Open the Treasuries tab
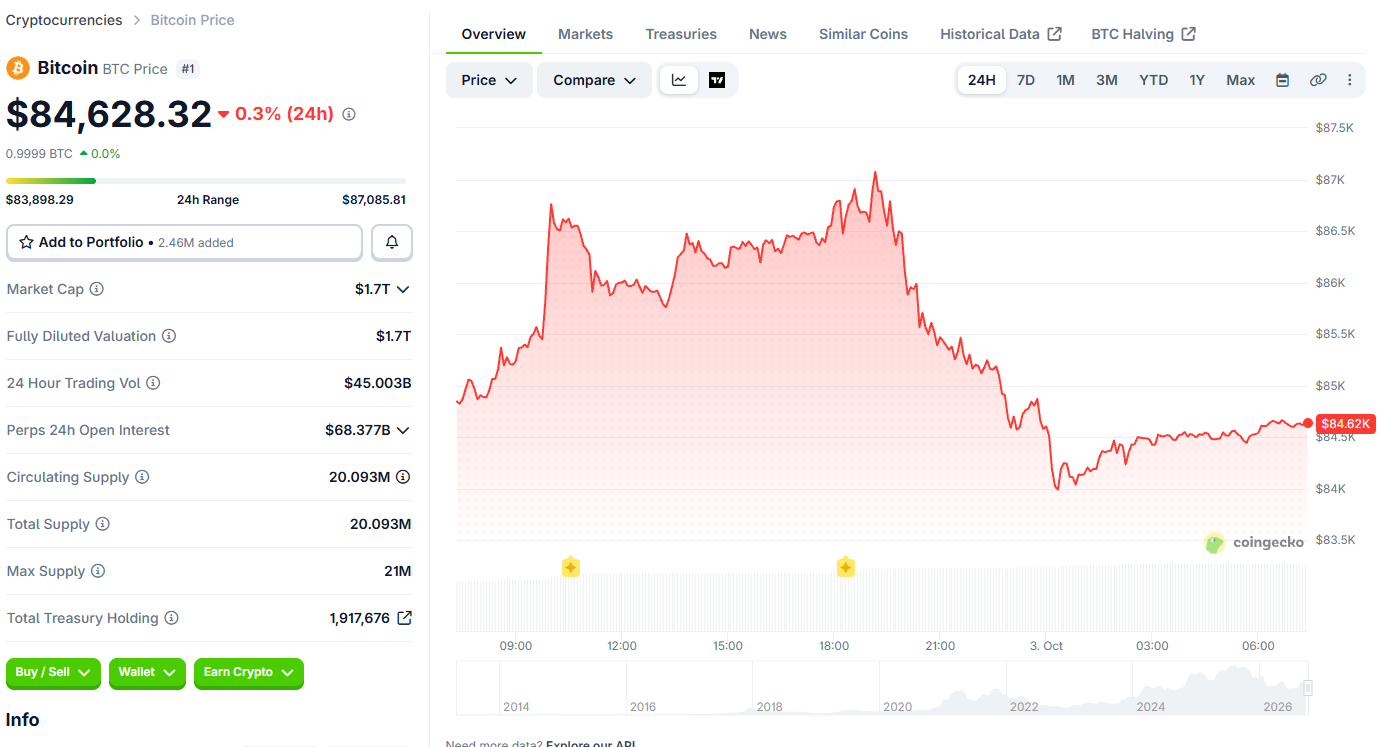 681,34
